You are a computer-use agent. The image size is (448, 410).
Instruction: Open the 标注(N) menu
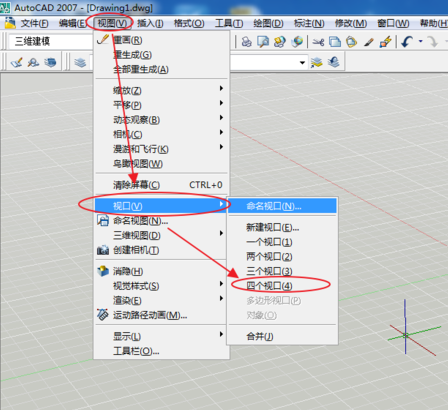coord(309,23)
